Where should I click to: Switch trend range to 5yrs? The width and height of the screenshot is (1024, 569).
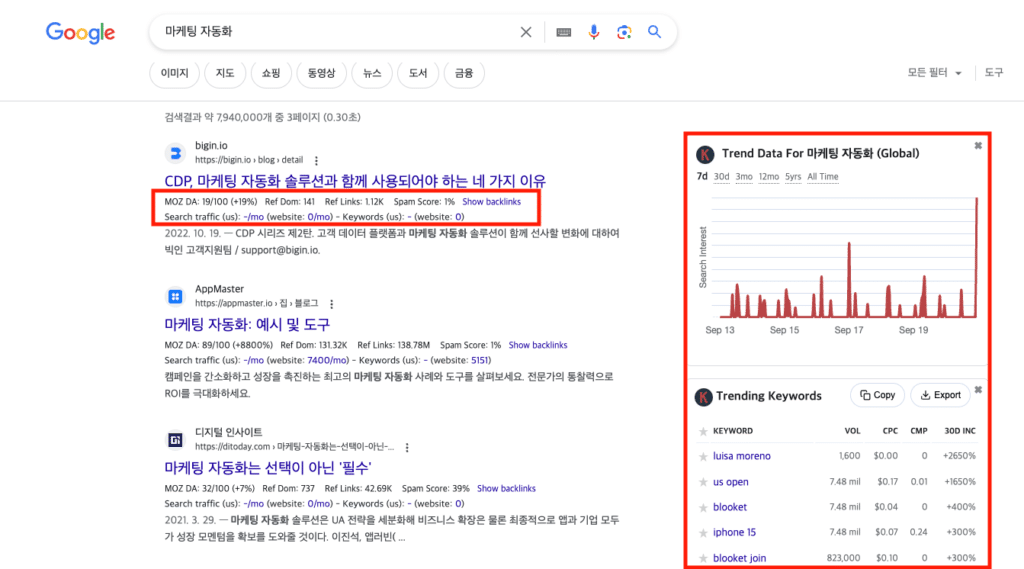pos(793,177)
